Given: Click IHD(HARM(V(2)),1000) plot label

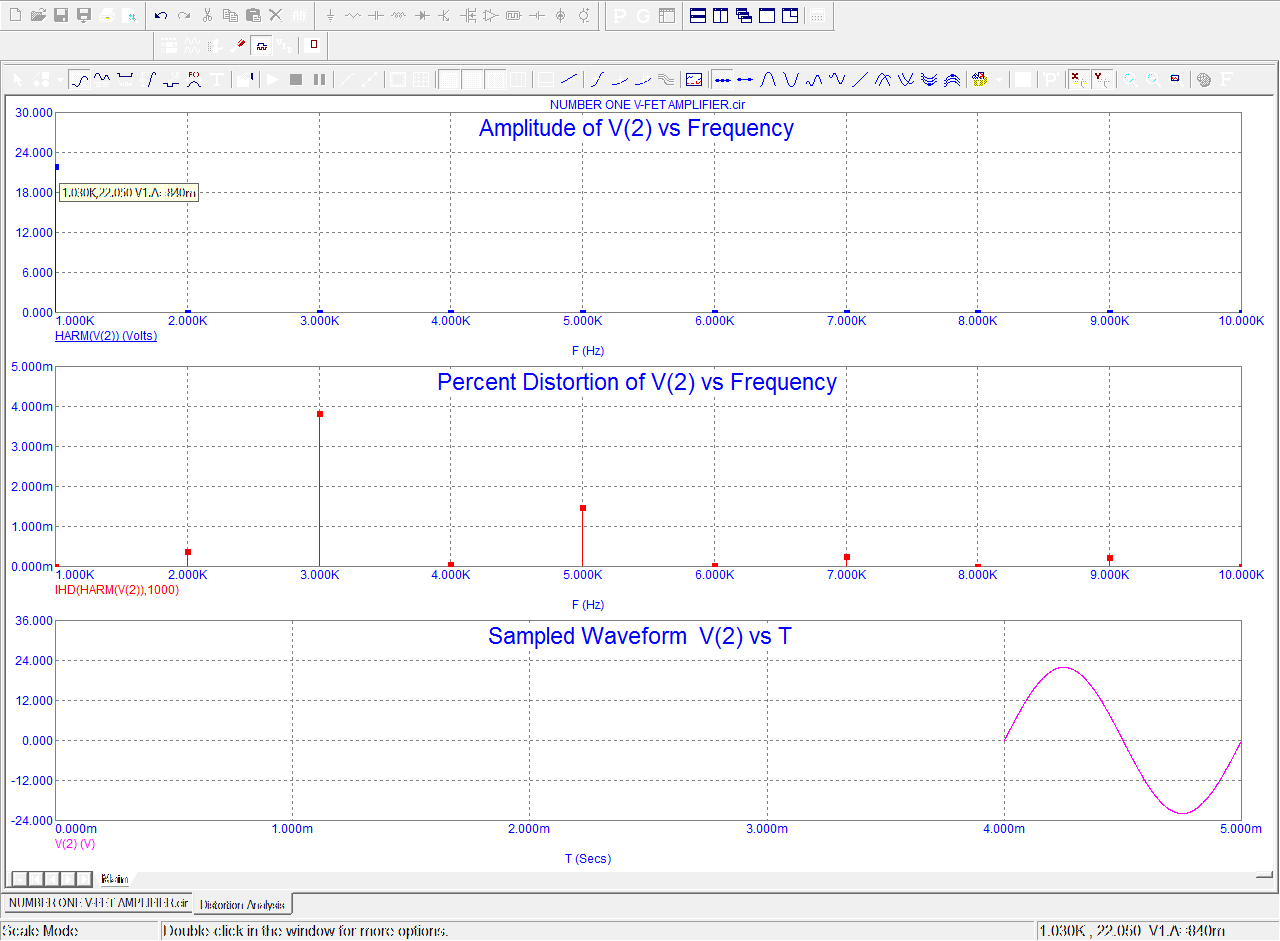Looking at the screenshot, I should click(x=117, y=590).
